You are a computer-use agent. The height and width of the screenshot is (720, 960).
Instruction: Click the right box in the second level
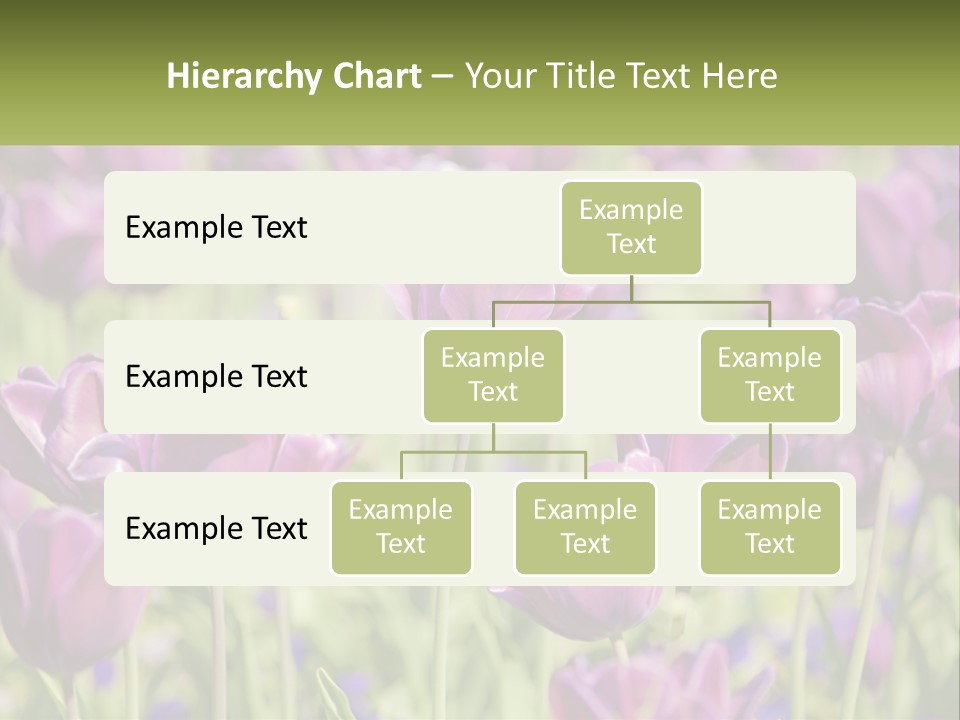click(x=770, y=375)
